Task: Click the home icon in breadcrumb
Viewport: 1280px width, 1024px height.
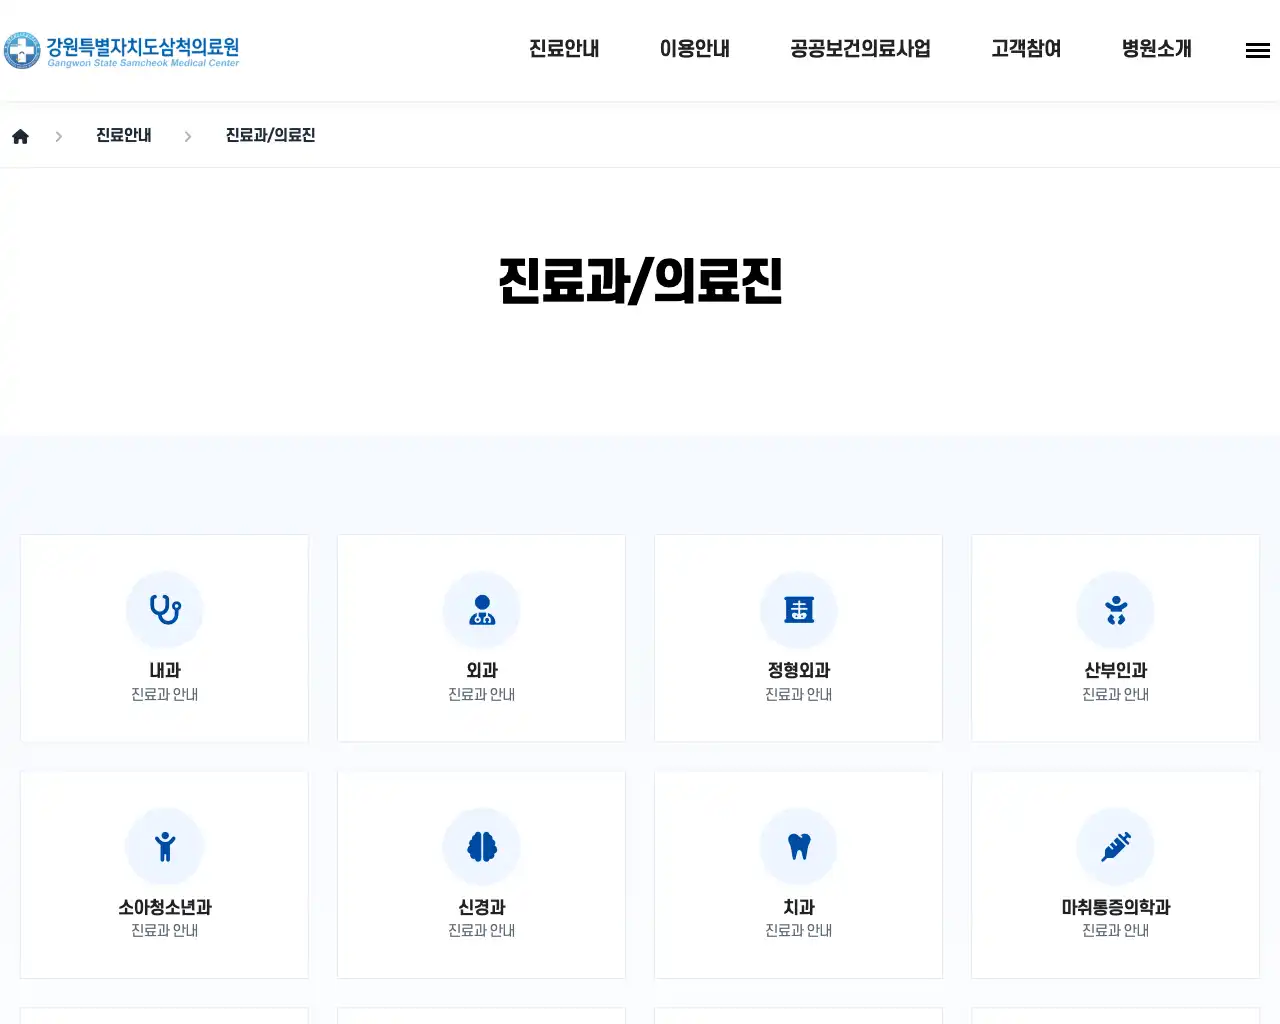Action: click(x=20, y=136)
